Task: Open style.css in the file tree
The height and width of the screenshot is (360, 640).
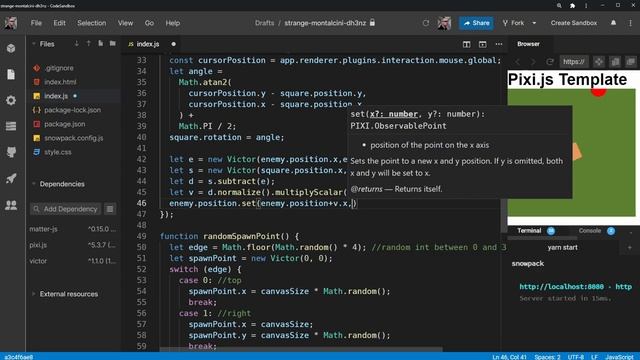Action: [73, 152]
